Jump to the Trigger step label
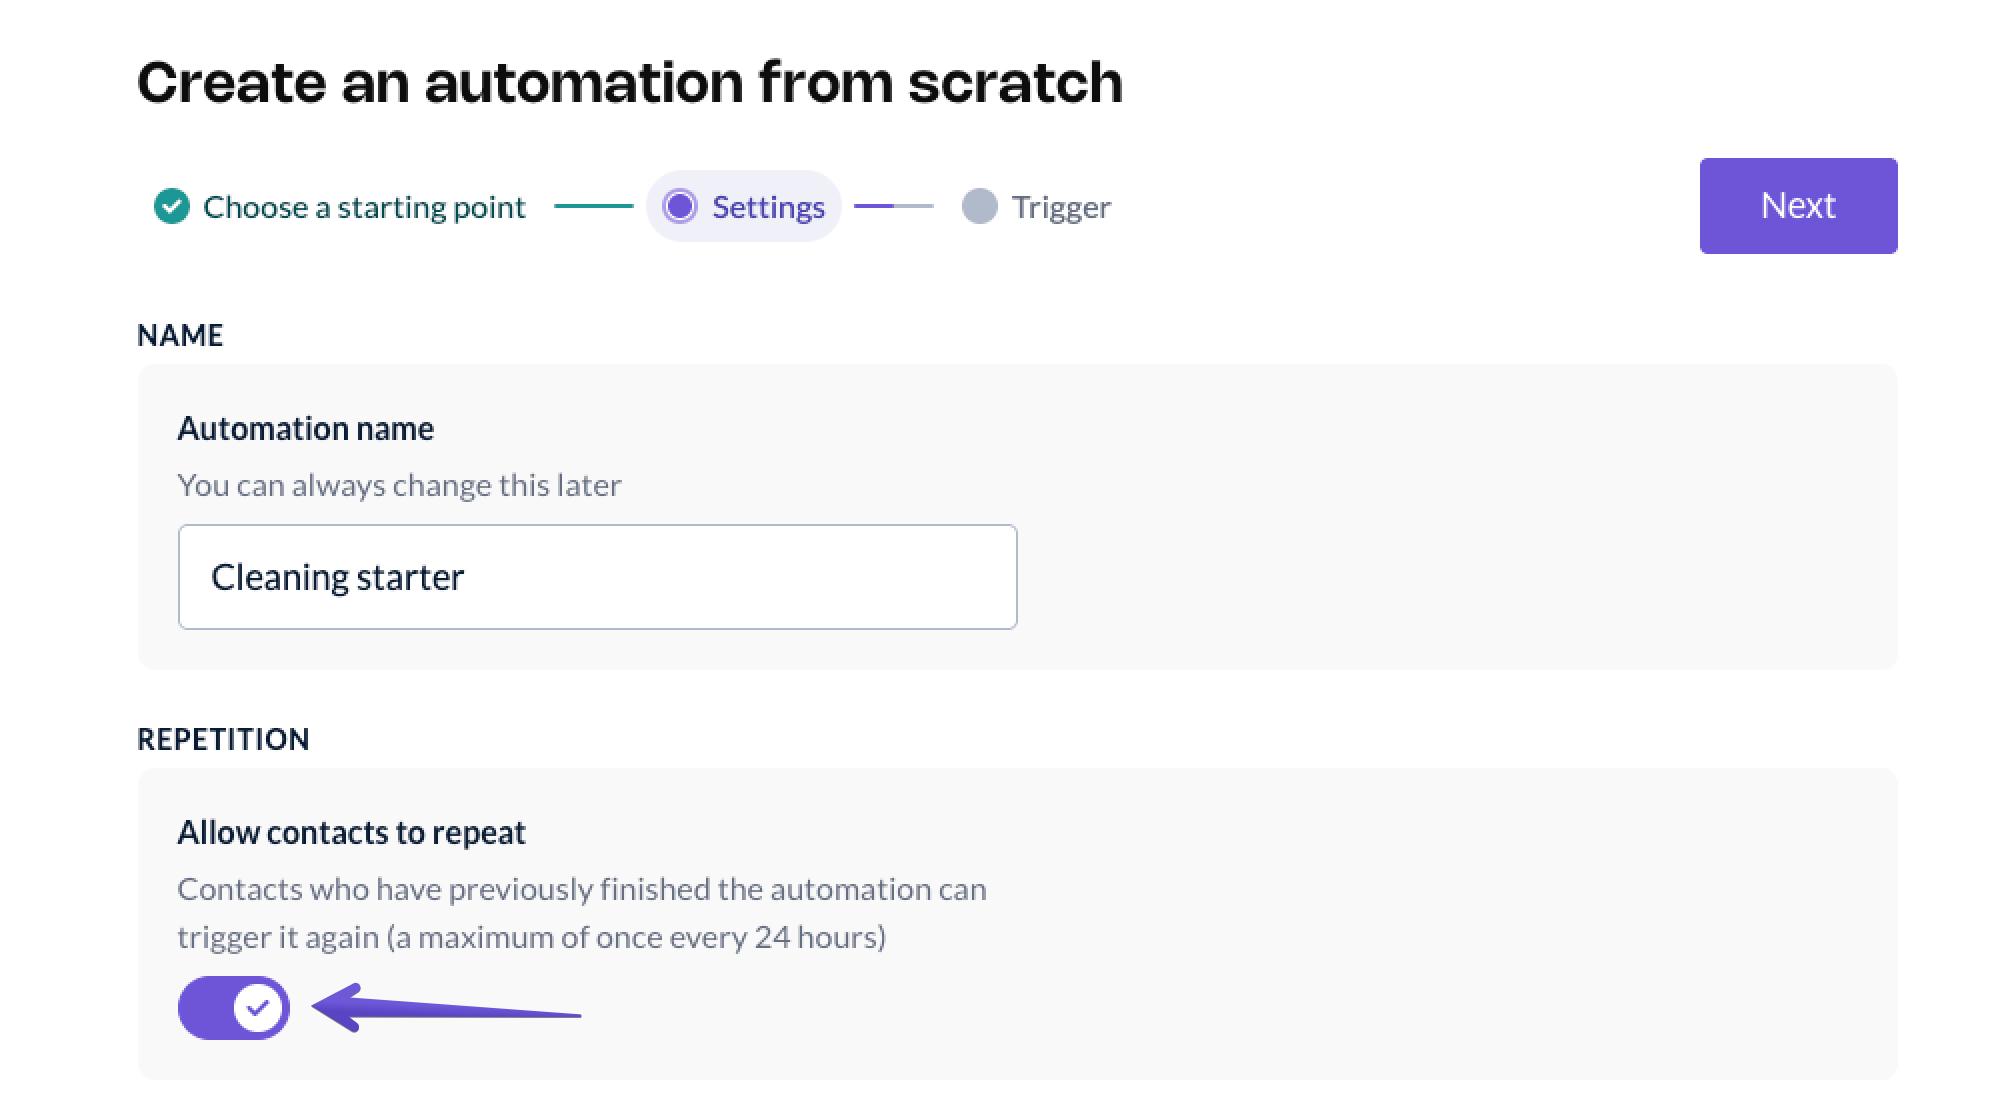Image resolution: width=1998 pixels, height=1108 pixels. point(1060,207)
